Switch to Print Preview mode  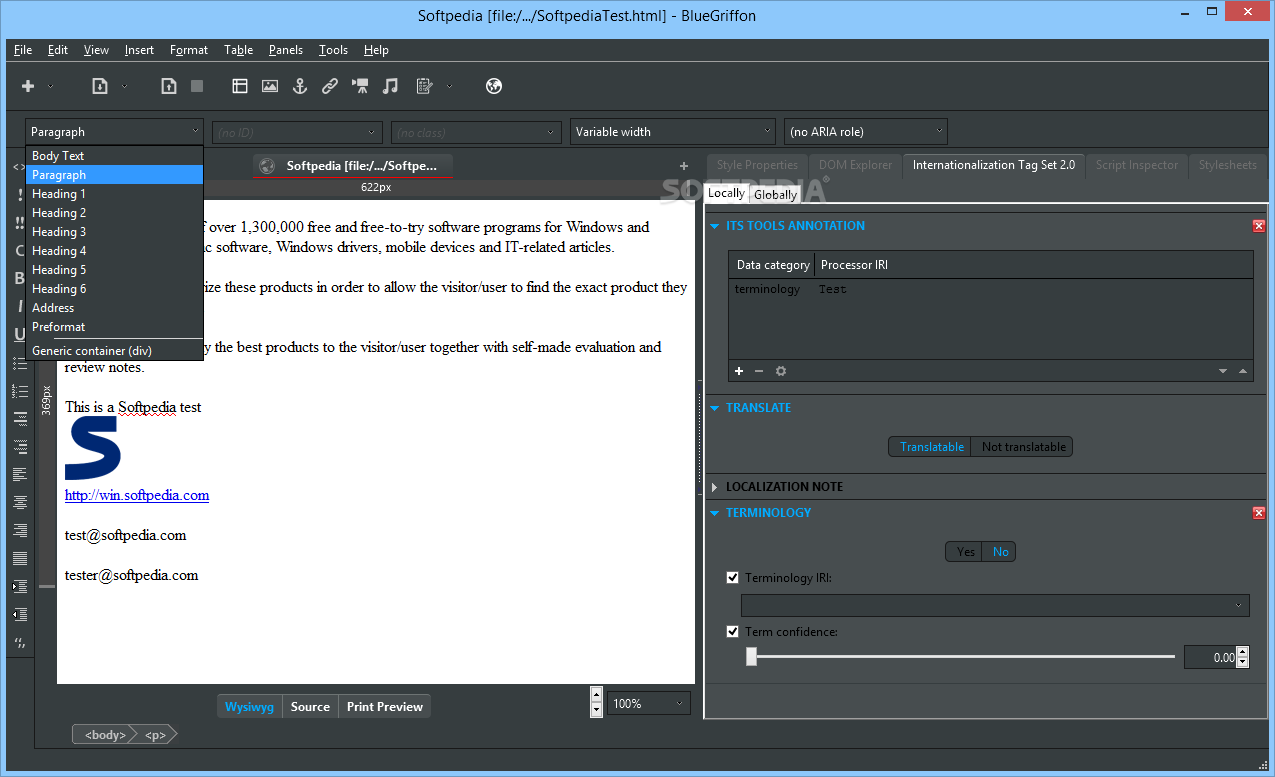(385, 707)
